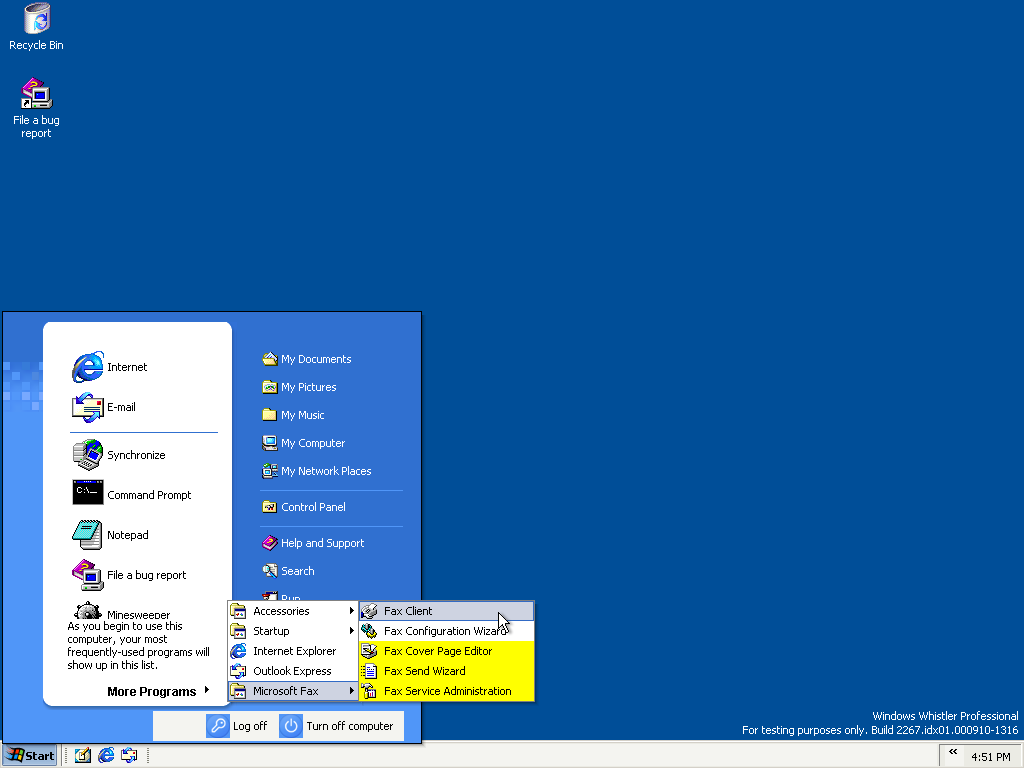Click the Start button
The width and height of the screenshot is (1024, 768).
(30, 756)
